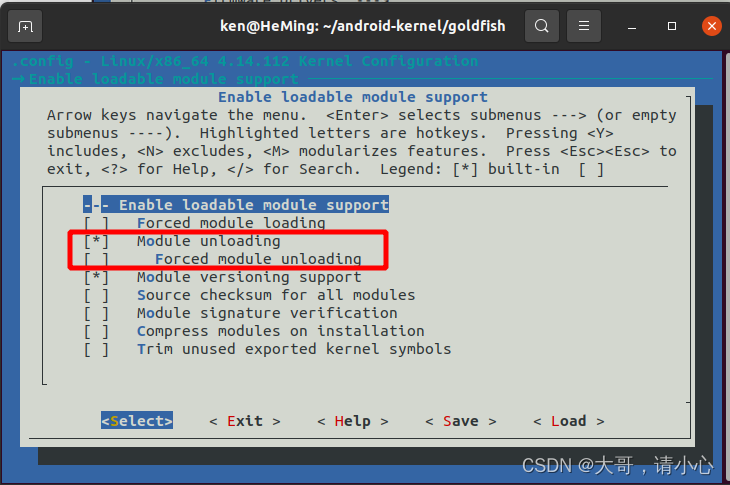Click Compress modules on installation text
Image resolution: width=730 pixels, height=485 pixels.
click(x=281, y=331)
